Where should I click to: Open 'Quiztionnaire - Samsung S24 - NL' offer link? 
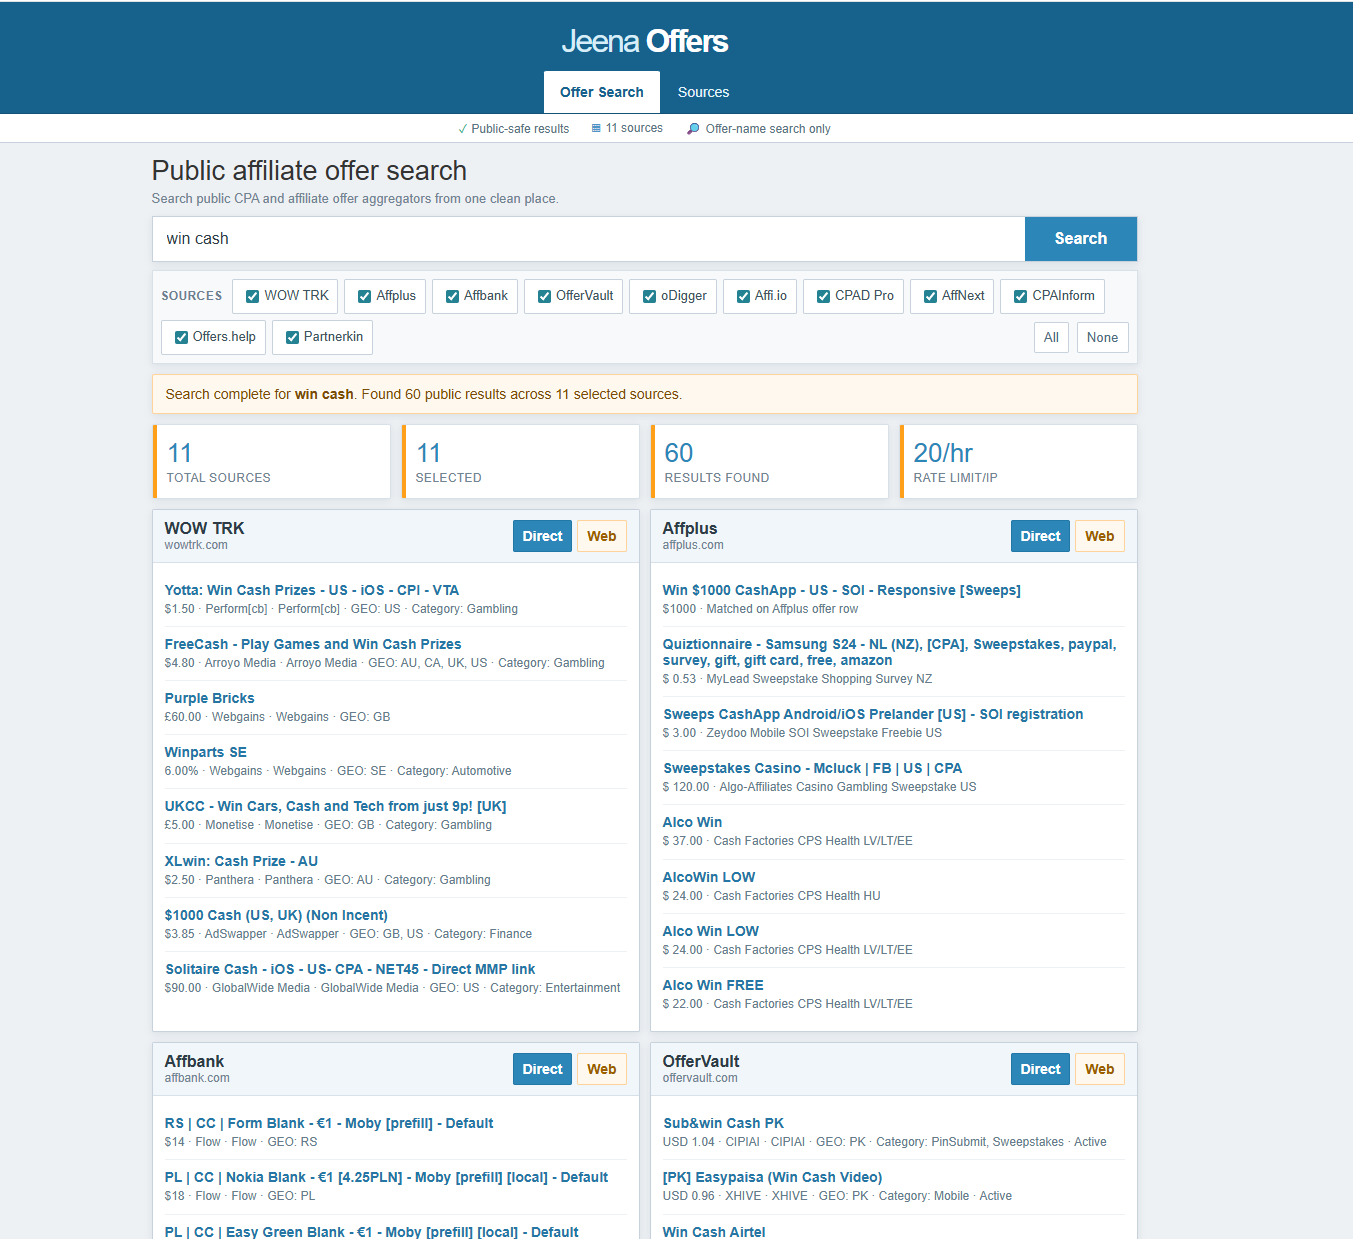pos(889,652)
